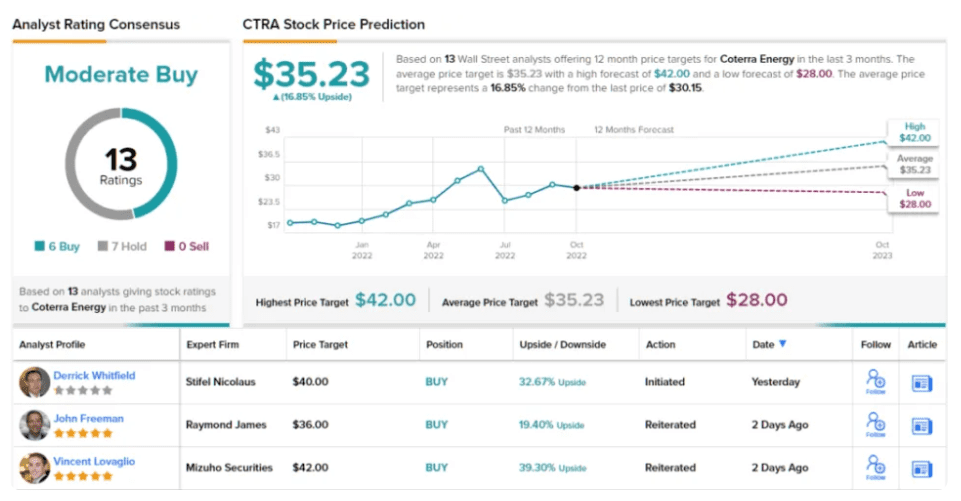Click Derrick Whitfield's profile photo
This screenshot has width=961, height=501.
(x=34, y=382)
